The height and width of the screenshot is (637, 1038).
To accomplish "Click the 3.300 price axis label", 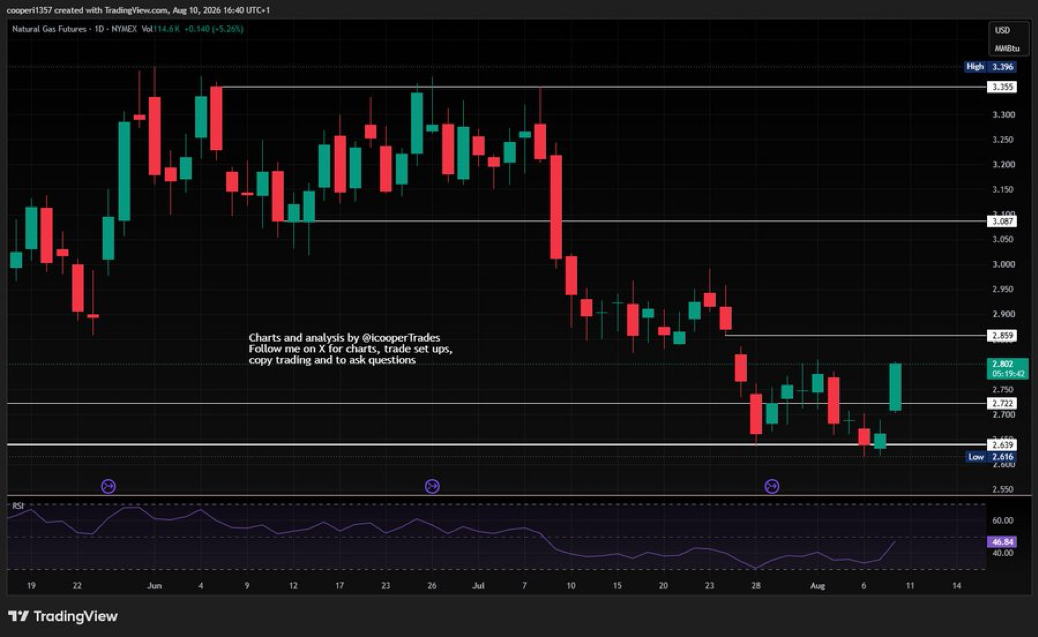I will click(1003, 115).
